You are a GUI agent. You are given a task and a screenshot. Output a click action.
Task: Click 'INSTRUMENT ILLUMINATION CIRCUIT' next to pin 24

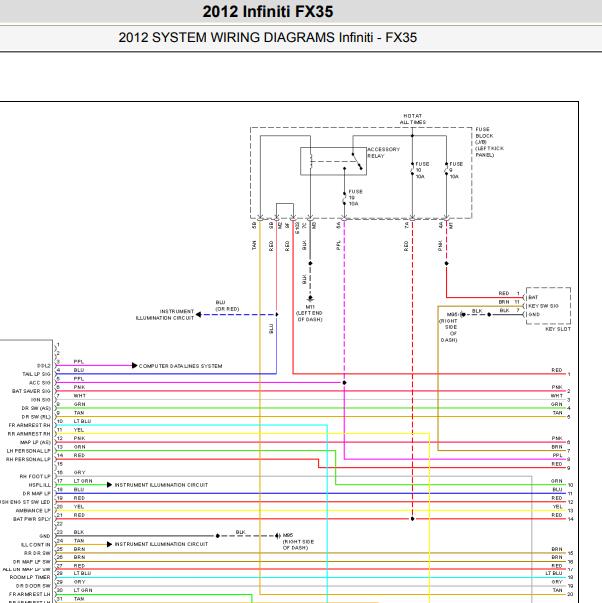[161, 544]
